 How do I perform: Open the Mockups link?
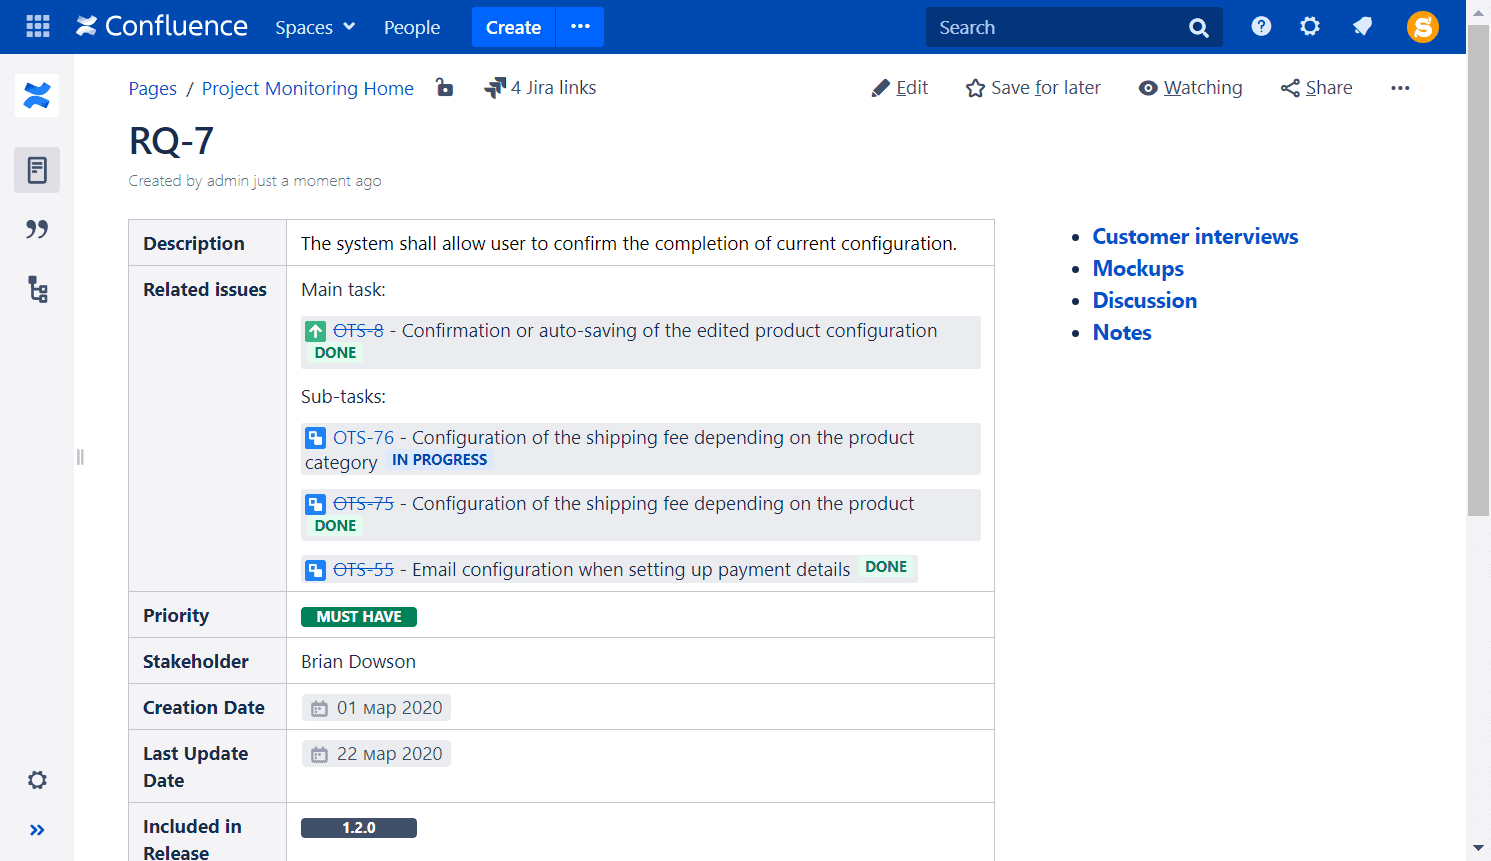tap(1137, 268)
